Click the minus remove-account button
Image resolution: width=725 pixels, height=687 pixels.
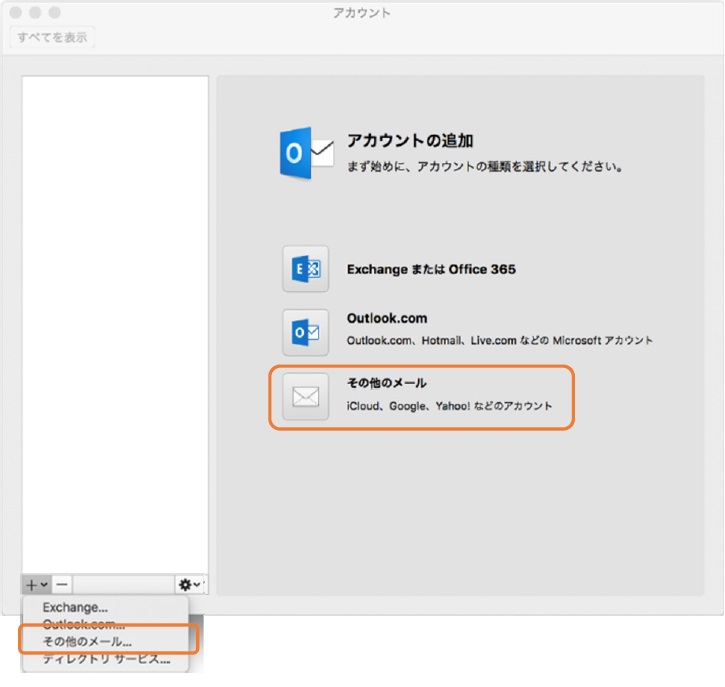pos(62,585)
